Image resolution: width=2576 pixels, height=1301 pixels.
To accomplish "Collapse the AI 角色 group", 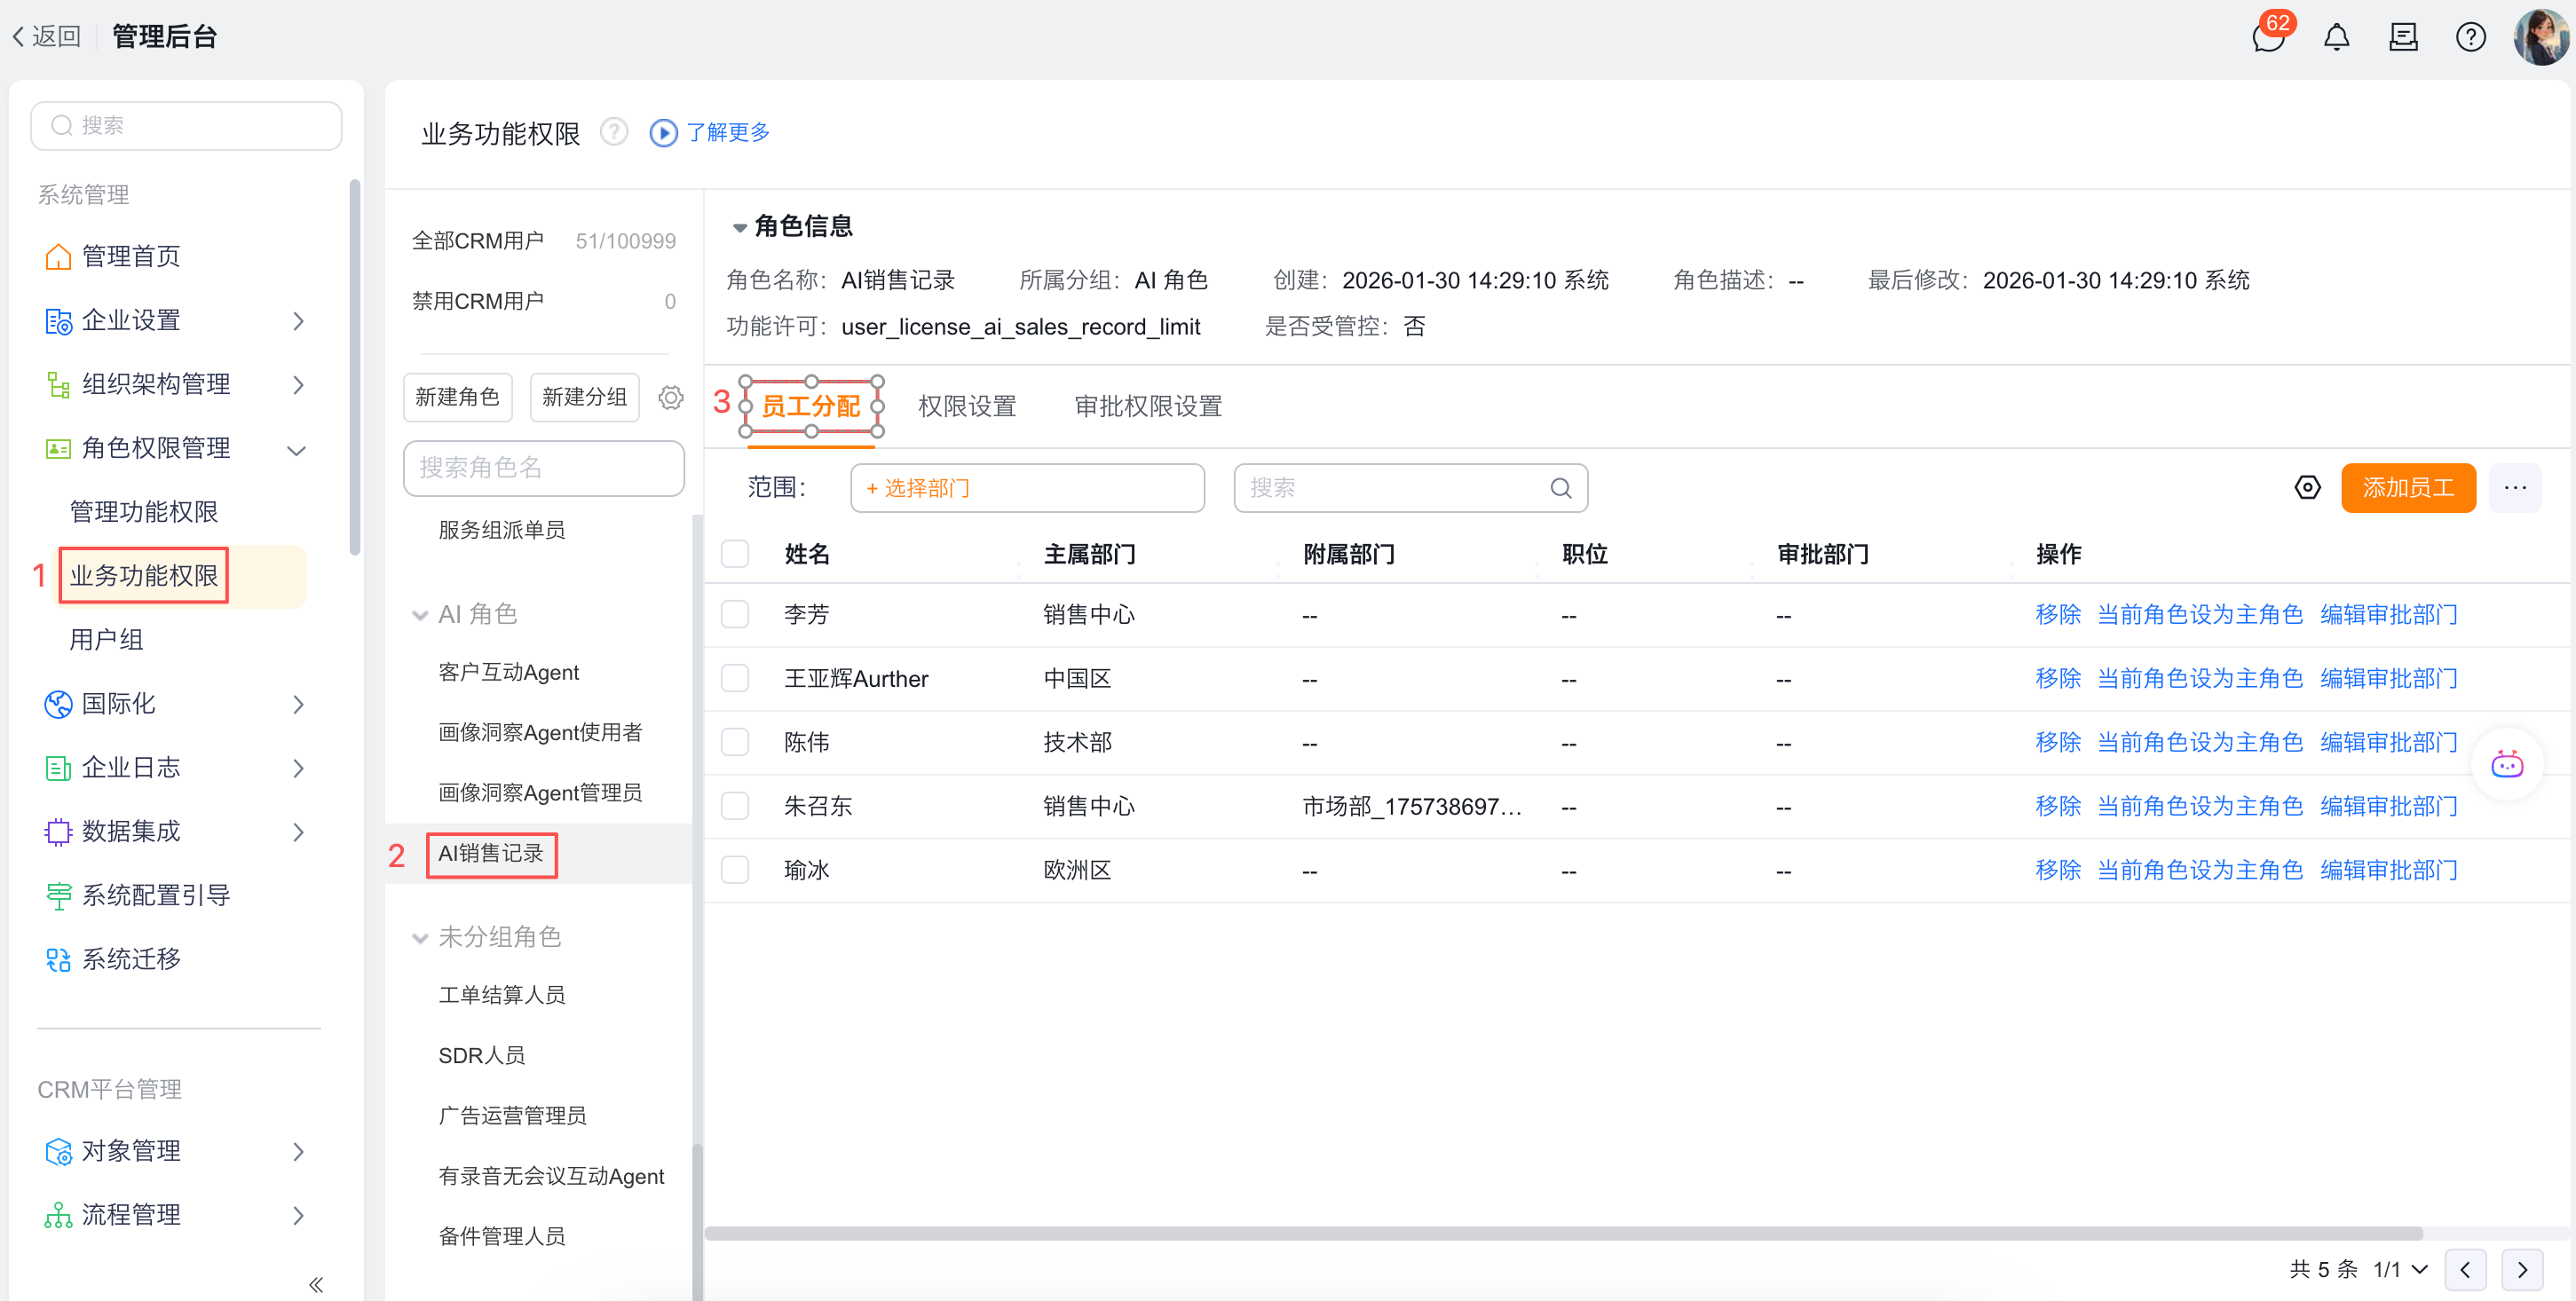I will 420,615.
